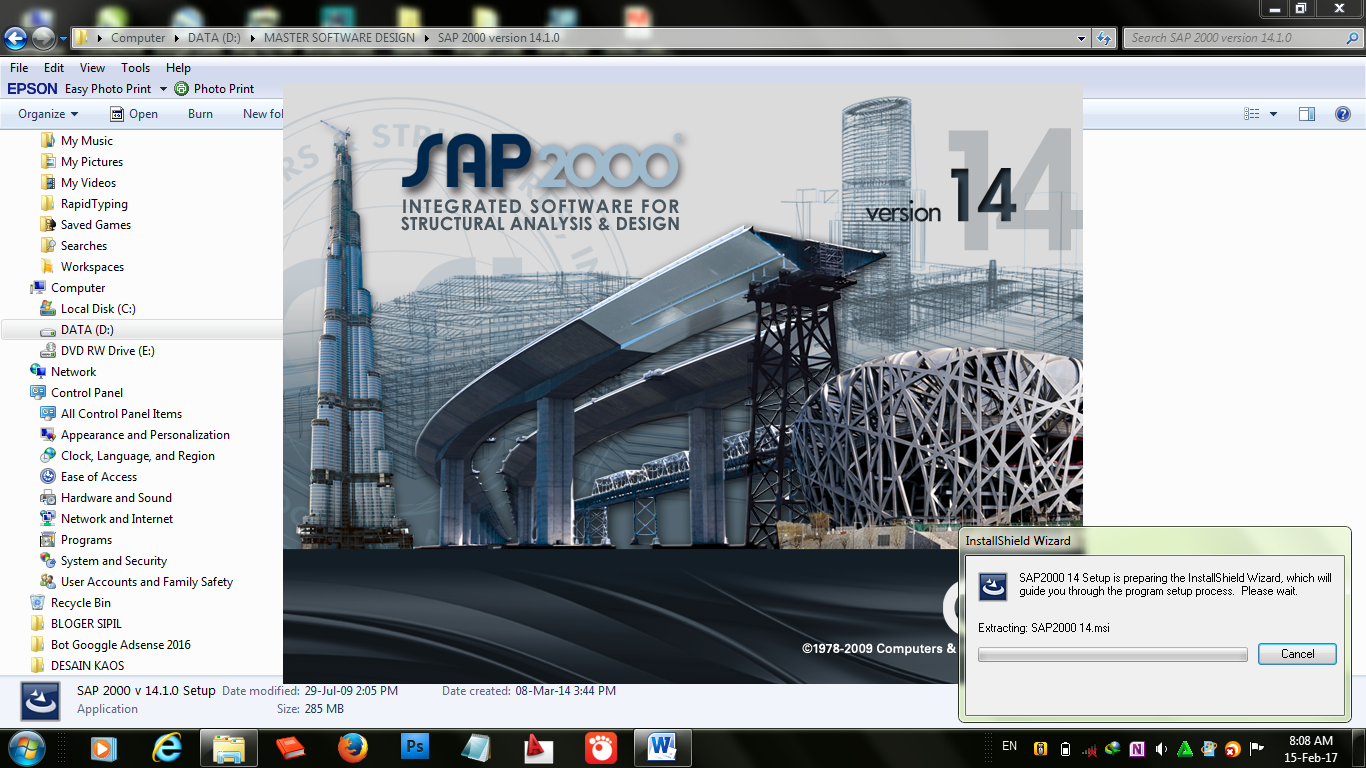This screenshot has width=1366, height=768.
Task: Click the SAP 2000 Setup icon in details pane
Action: pyautogui.click(x=40, y=701)
